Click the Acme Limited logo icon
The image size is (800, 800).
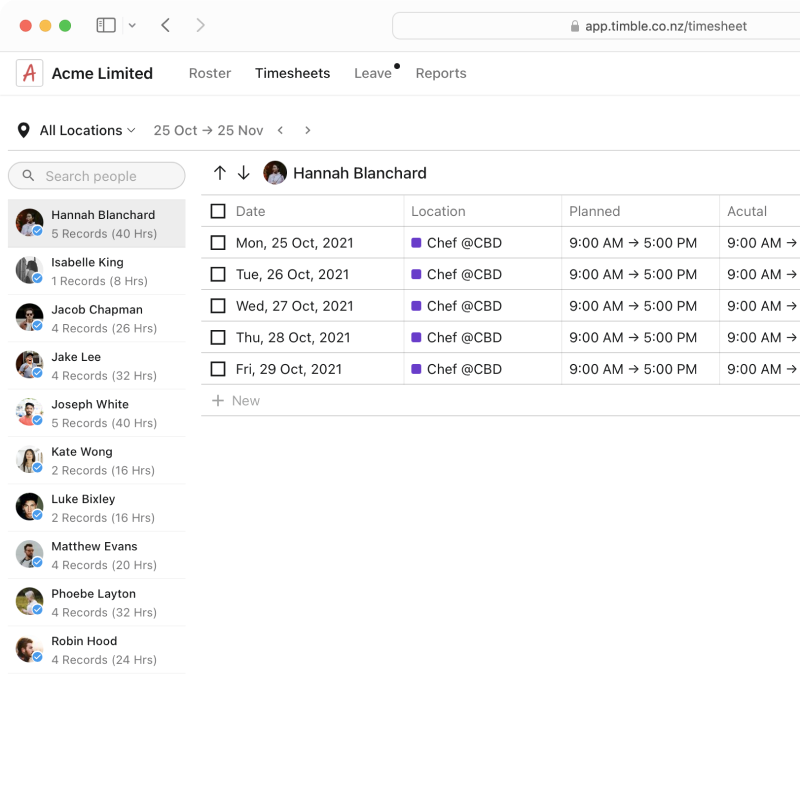coord(27,72)
